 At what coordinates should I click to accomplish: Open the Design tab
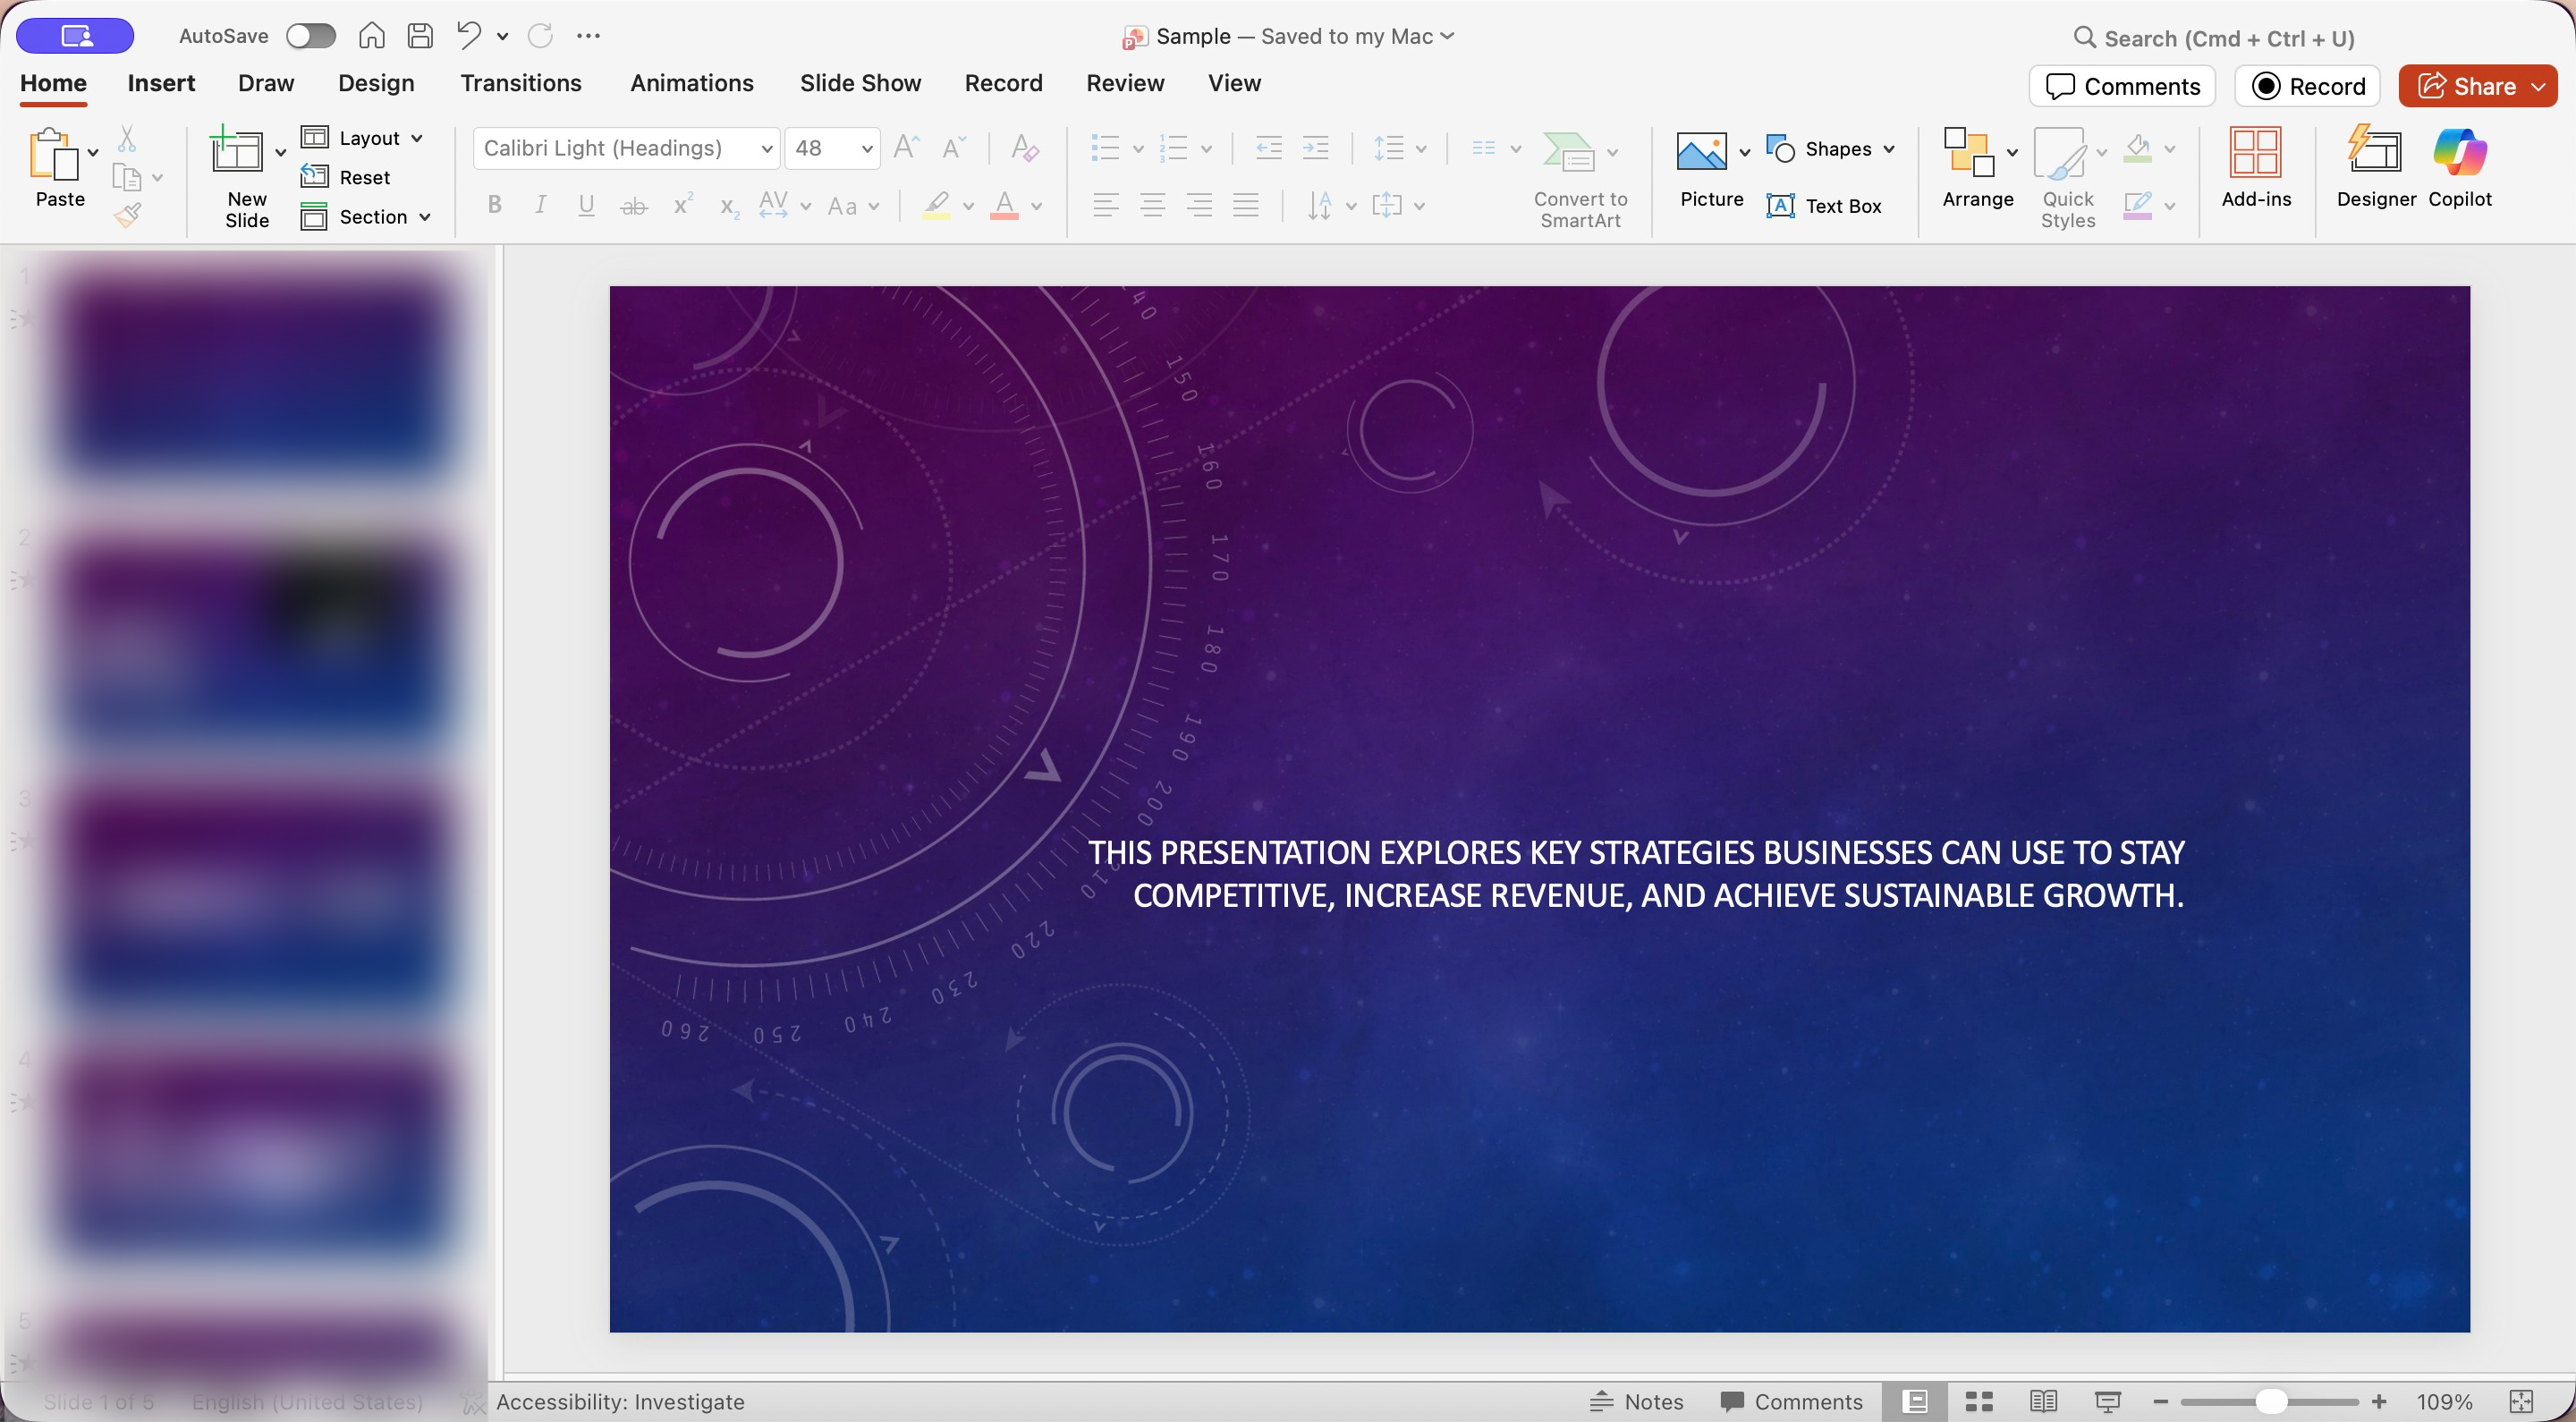pos(375,83)
